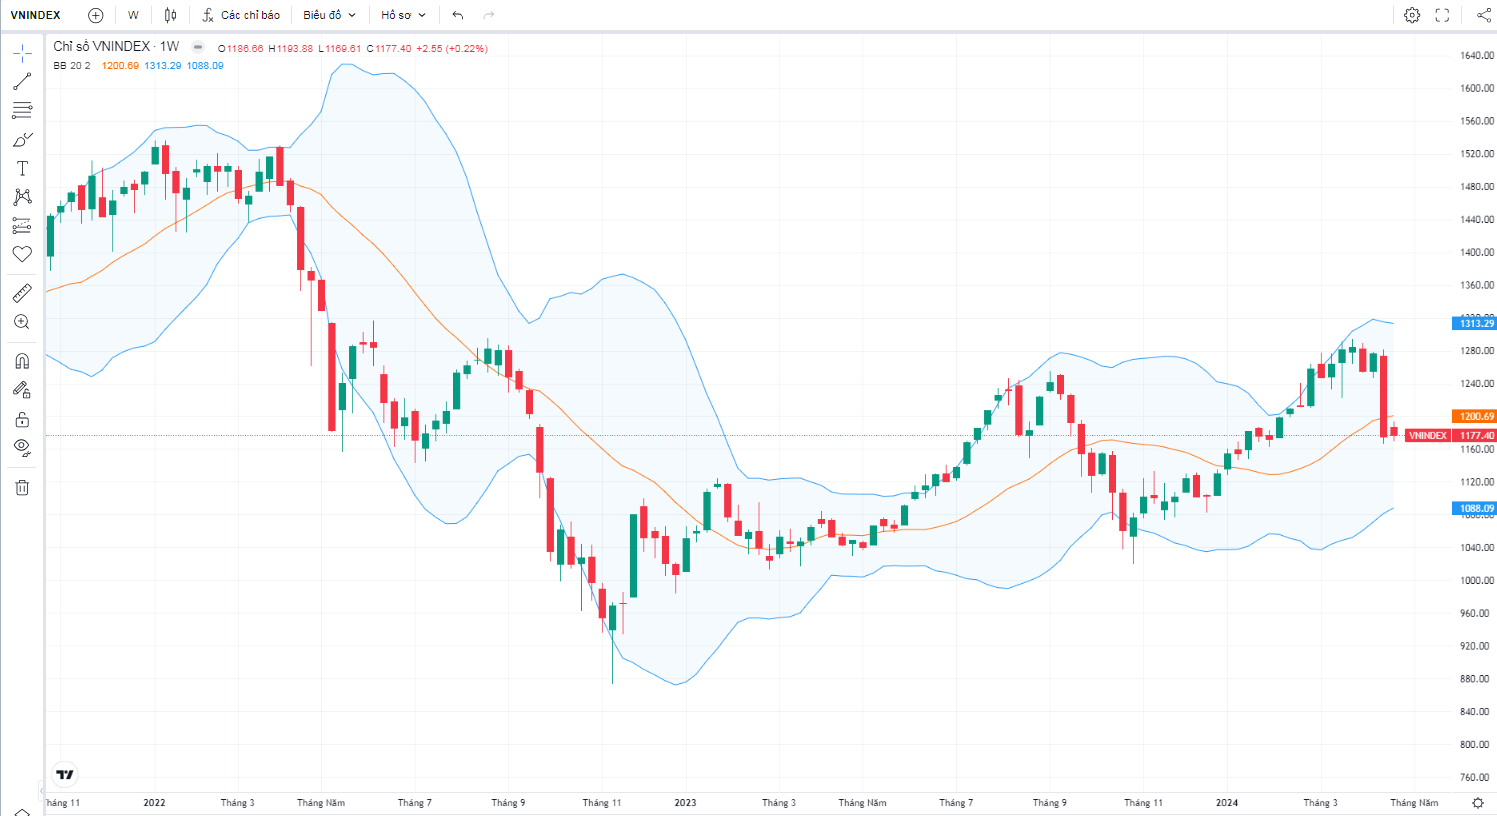
Task: Open chart settings gear in top bar
Action: 1412,15
